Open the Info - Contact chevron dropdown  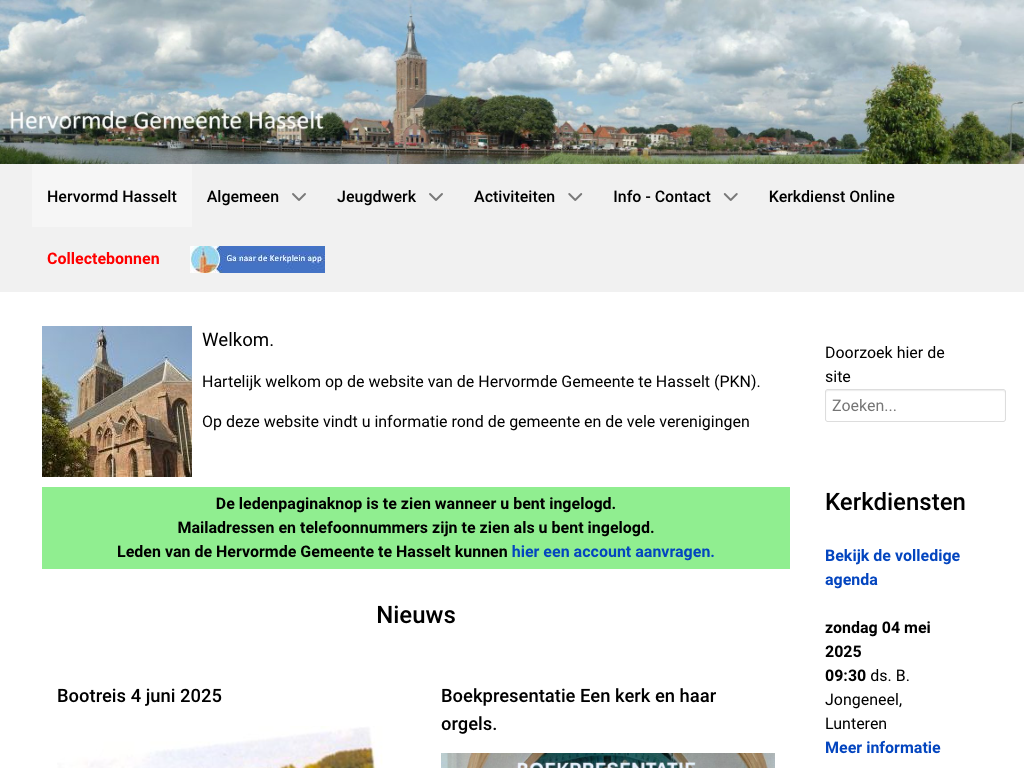click(731, 197)
